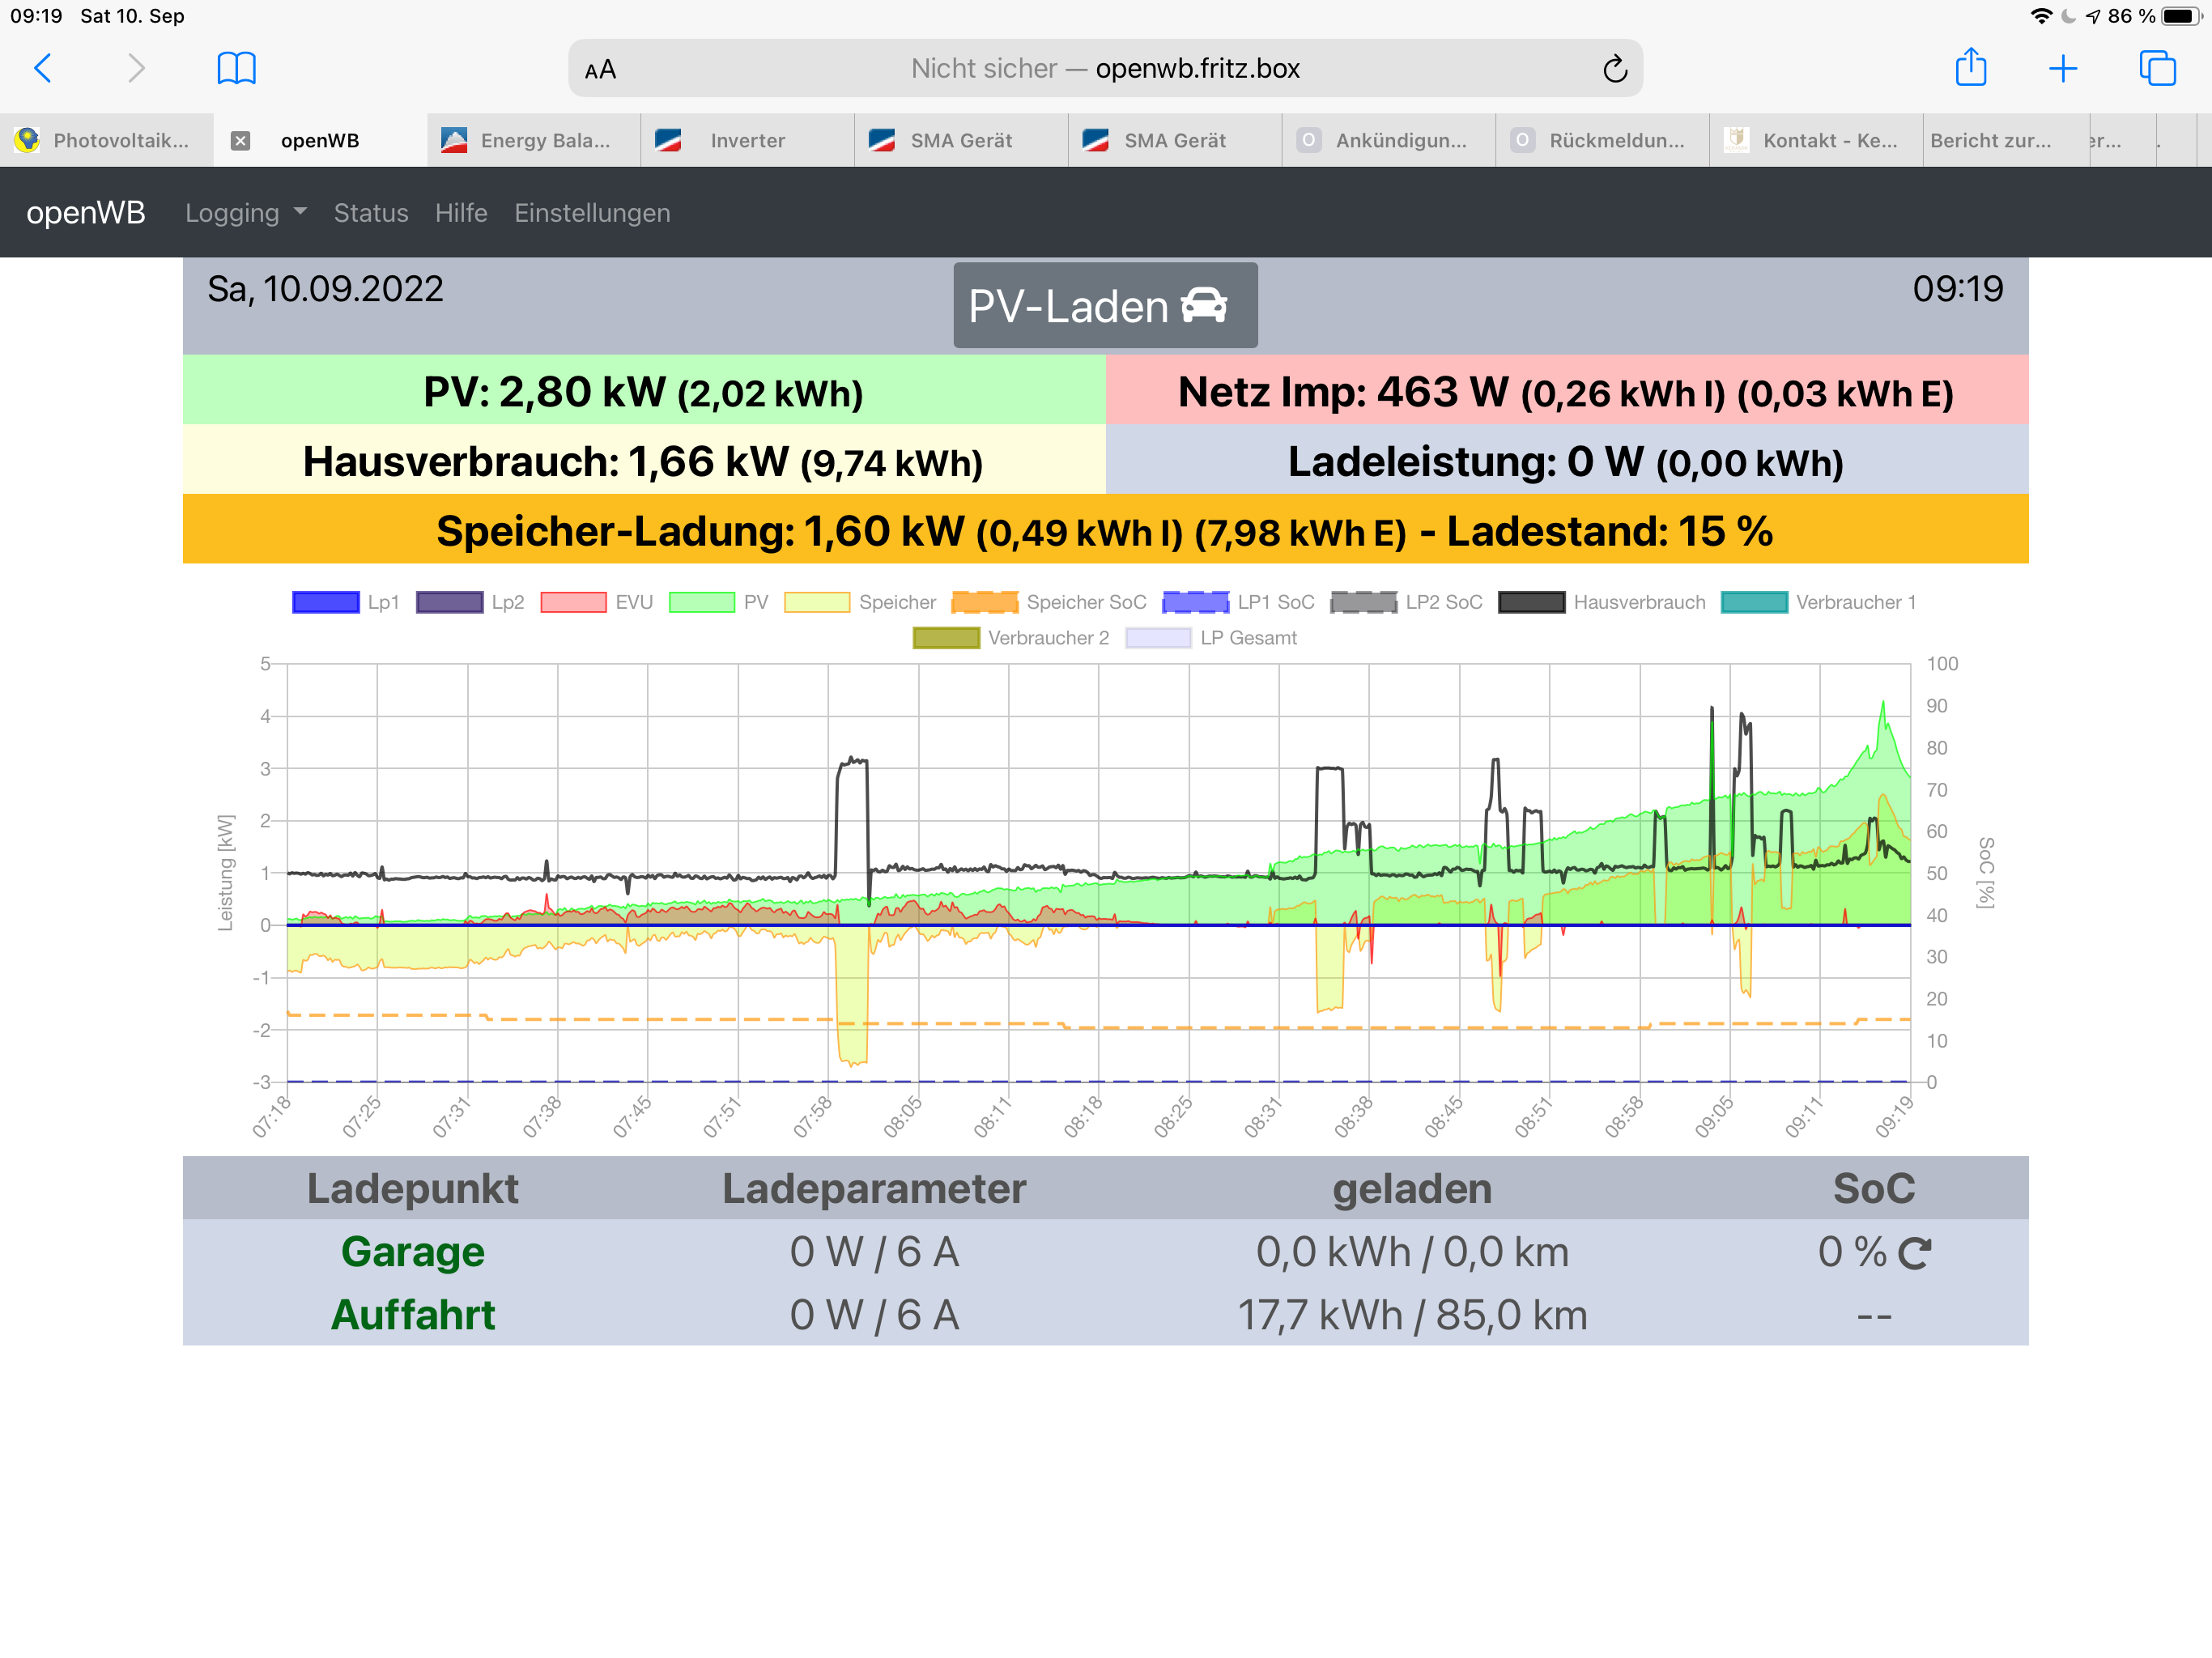Screen dimensions: 2212x1658
Task: Click the Garage charge point link
Action: click(412, 1252)
